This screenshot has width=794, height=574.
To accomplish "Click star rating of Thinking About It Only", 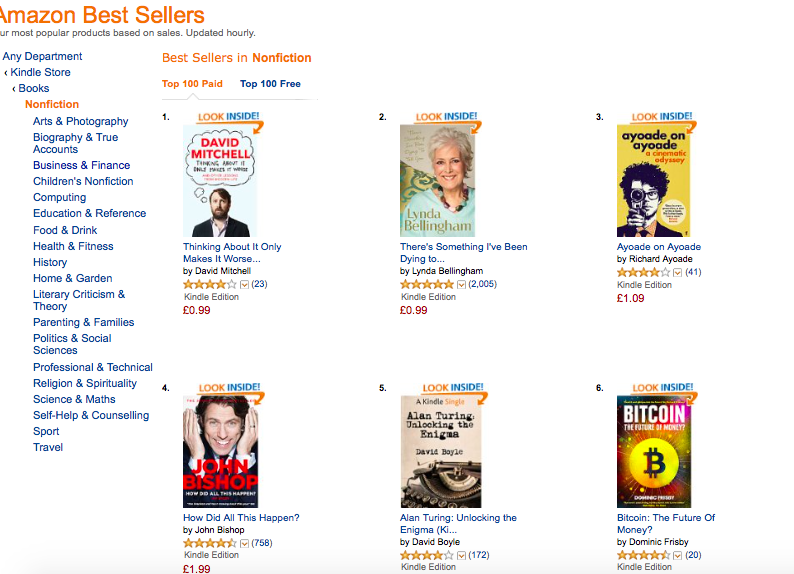I will click(210, 284).
